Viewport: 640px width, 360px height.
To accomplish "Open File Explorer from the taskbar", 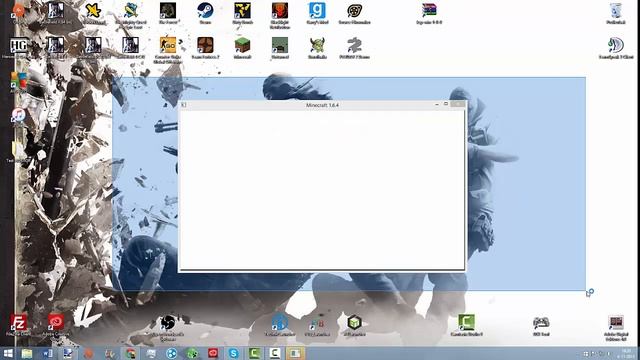I will [x=27, y=353].
